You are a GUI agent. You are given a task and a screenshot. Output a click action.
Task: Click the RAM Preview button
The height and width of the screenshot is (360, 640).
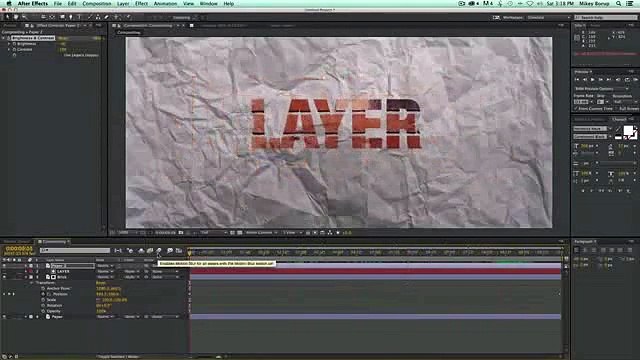pos(635,80)
